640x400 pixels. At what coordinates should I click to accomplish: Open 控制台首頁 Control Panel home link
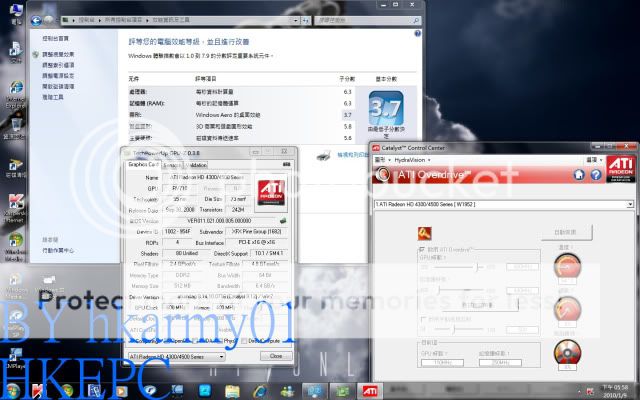point(56,38)
